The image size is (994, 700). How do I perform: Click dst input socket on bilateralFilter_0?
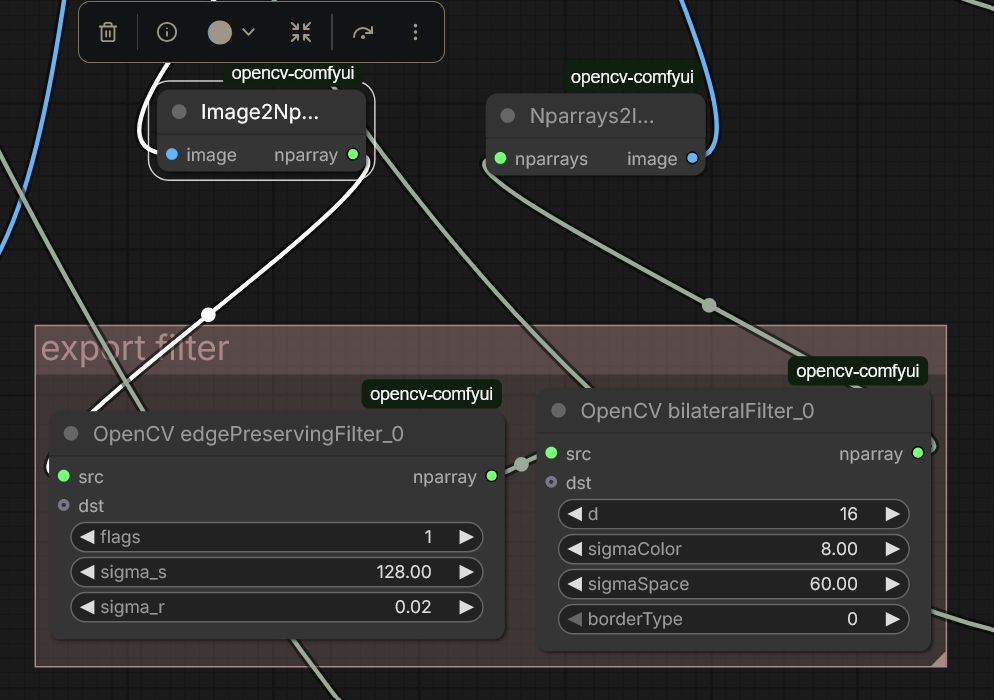point(551,483)
